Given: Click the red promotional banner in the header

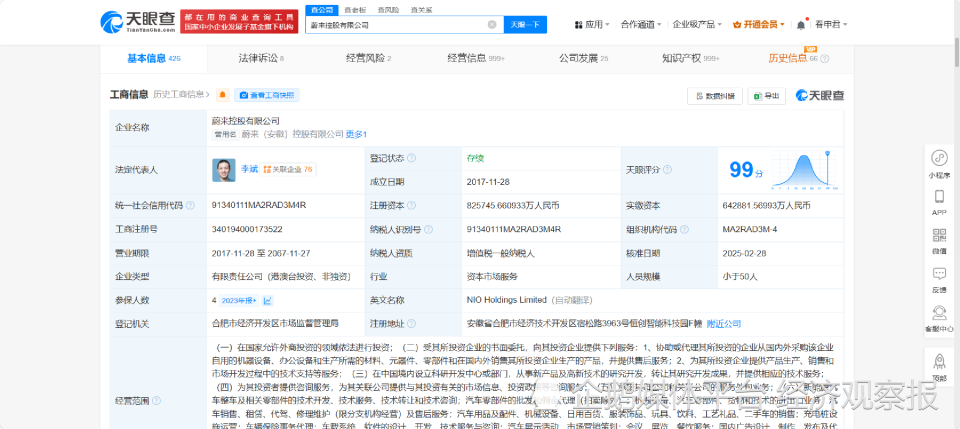Looking at the screenshot, I should [x=239, y=21].
